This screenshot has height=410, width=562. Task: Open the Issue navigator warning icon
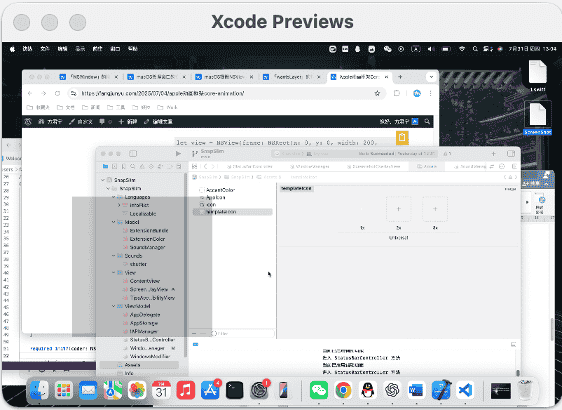pyautogui.click(x=142, y=166)
